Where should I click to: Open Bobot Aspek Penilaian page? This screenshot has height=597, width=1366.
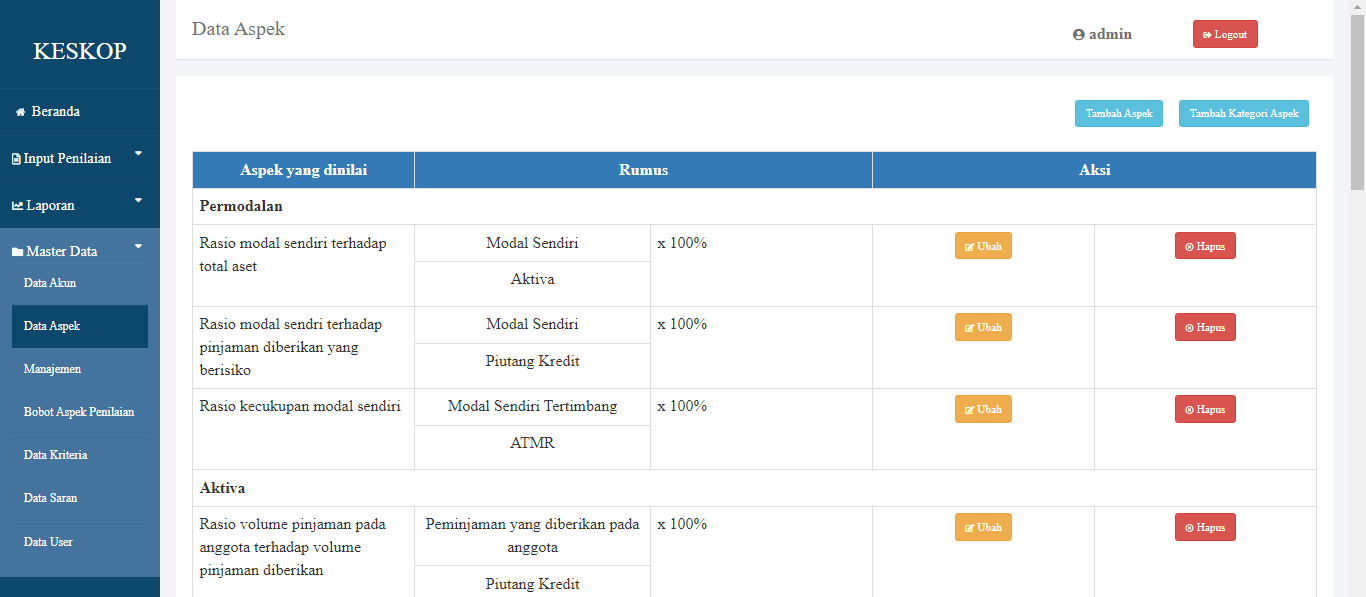pos(80,412)
